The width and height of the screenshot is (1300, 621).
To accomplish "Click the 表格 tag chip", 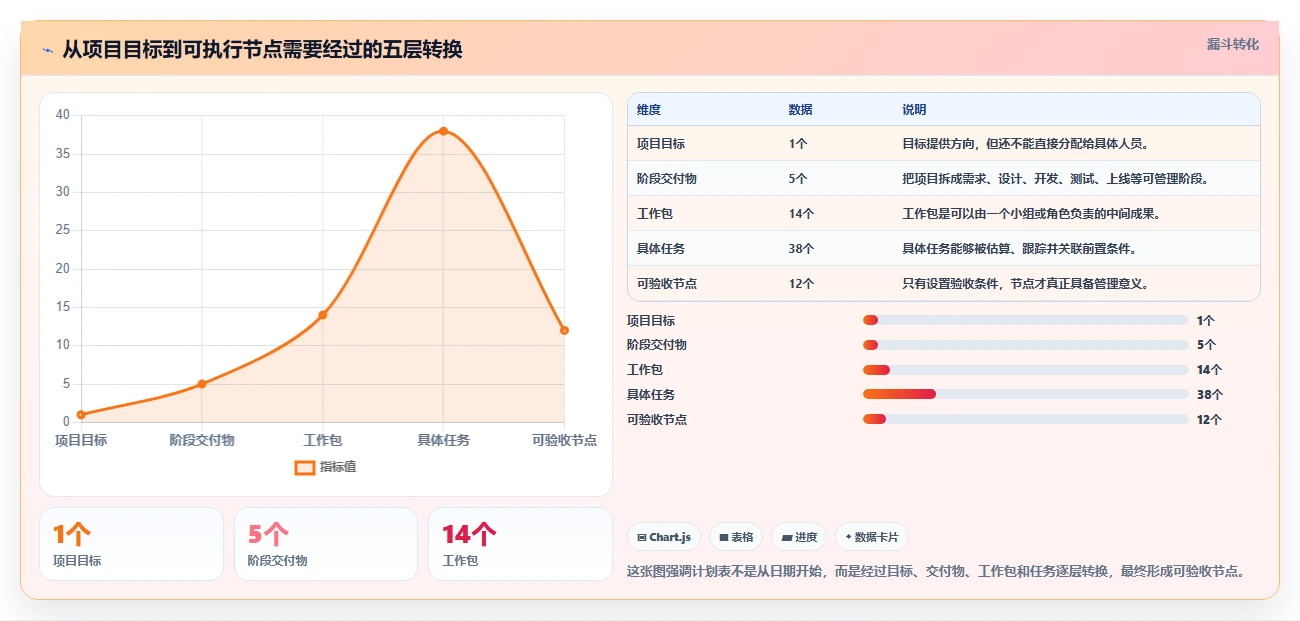I will 736,537.
